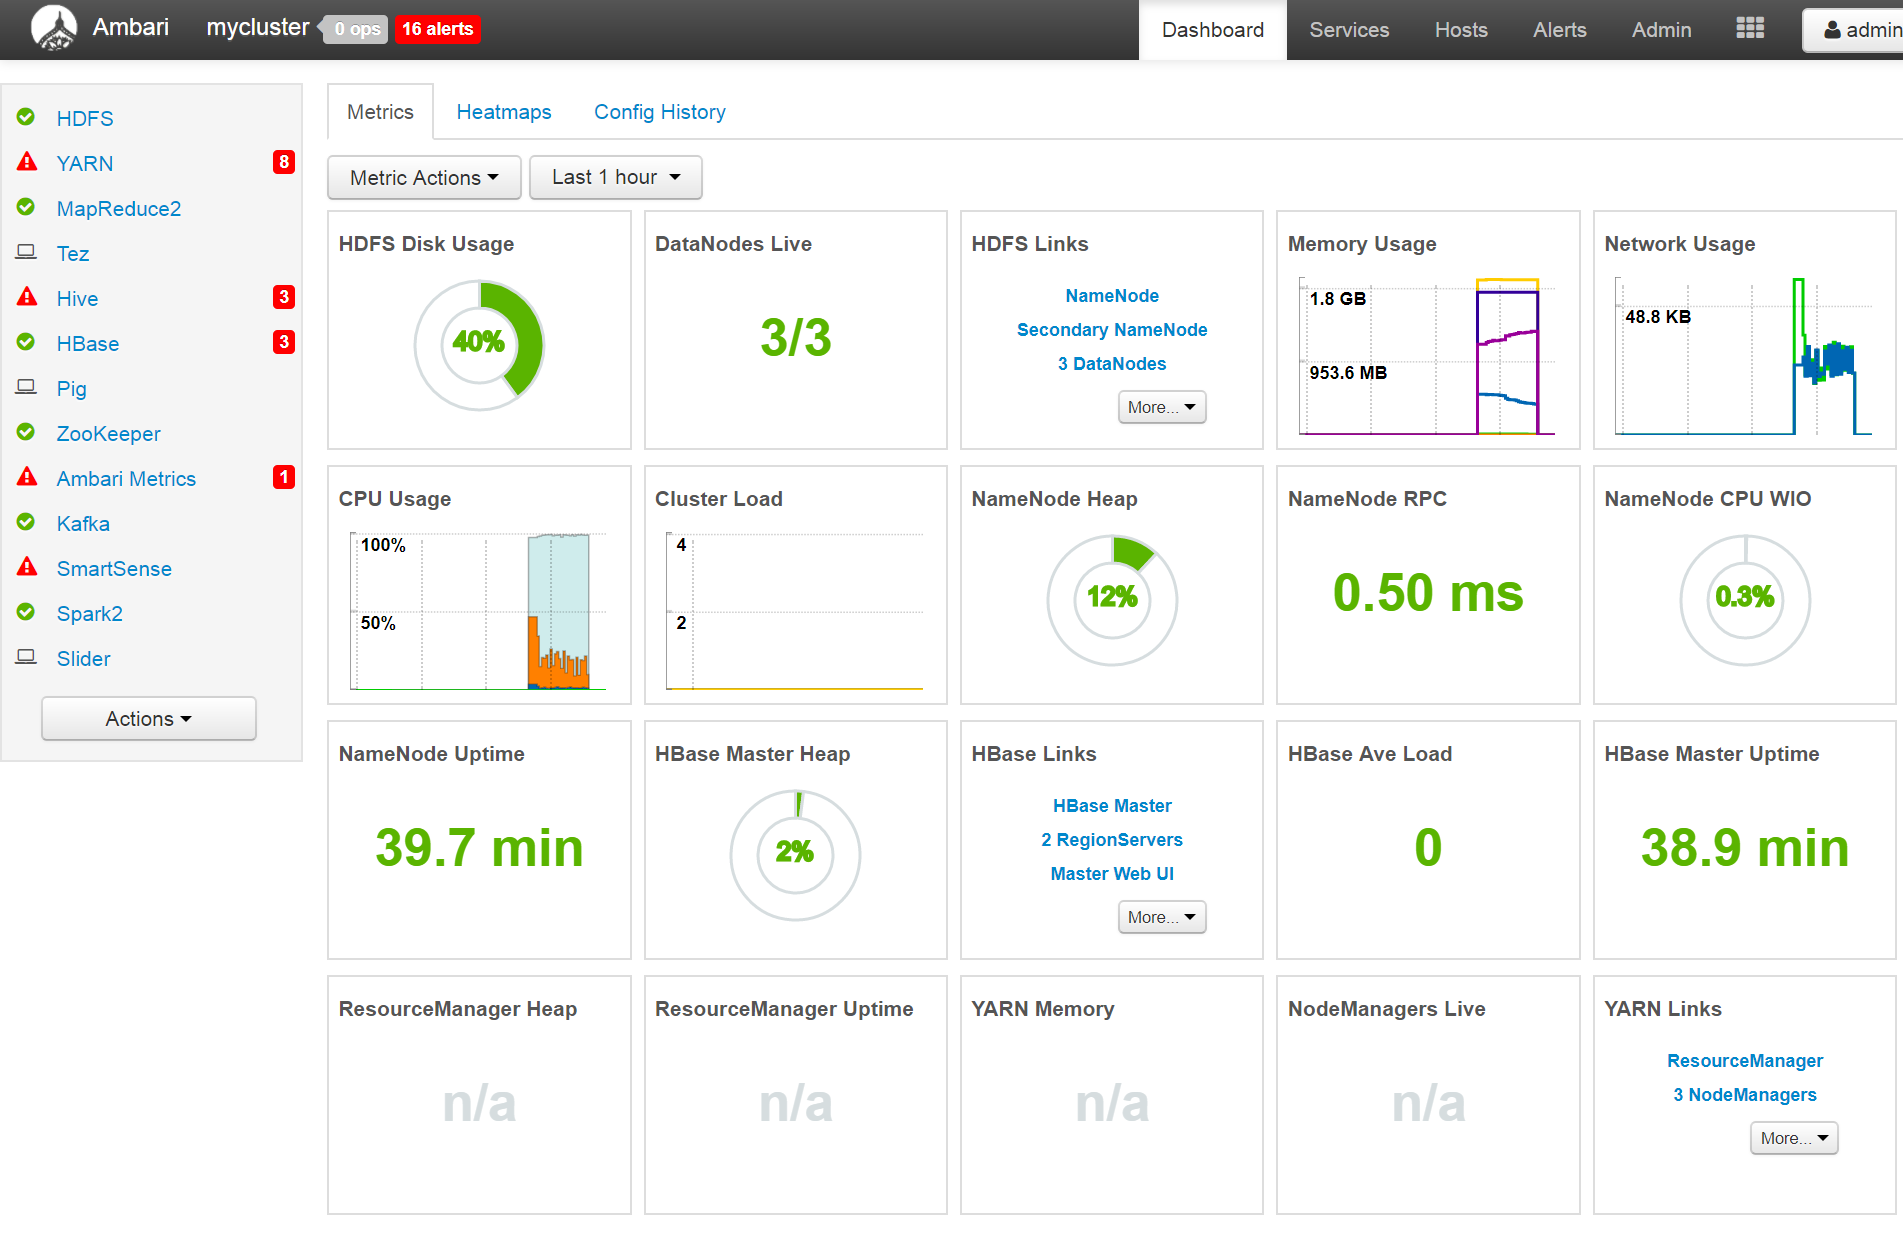Go to the Hosts navbar item
This screenshot has width=1903, height=1237.
click(x=1461, y=30)
